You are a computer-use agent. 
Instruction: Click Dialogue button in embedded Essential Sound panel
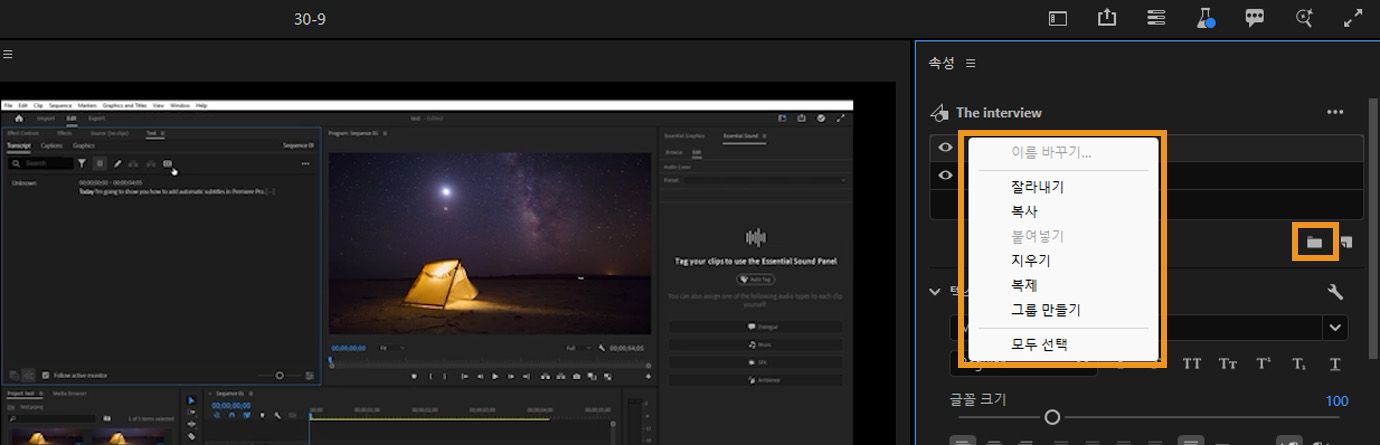[755, 327]
